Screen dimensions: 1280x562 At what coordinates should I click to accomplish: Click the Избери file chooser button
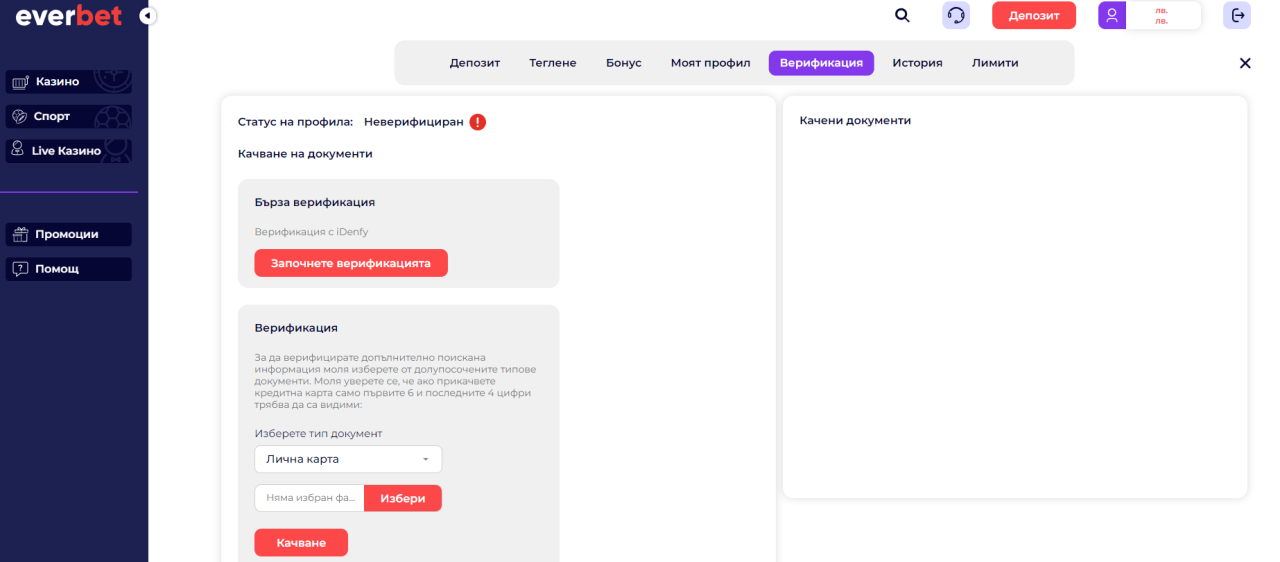(402, 498)
